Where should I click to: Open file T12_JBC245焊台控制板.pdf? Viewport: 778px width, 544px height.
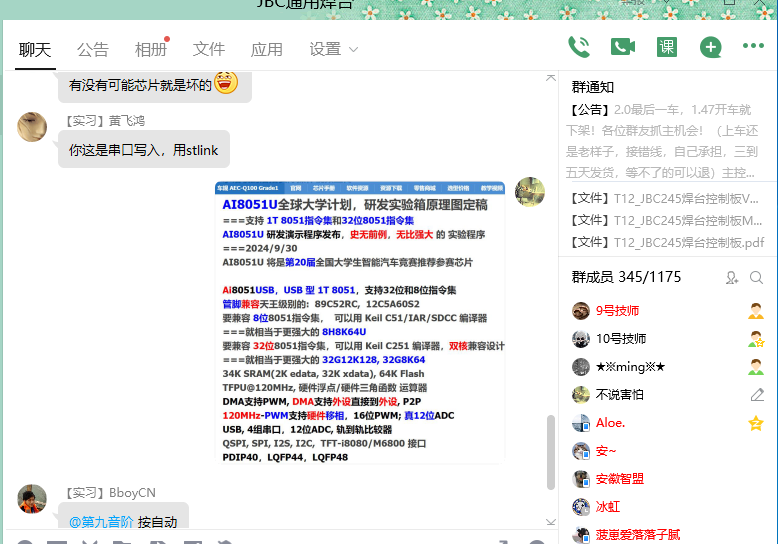coord(667,243)
